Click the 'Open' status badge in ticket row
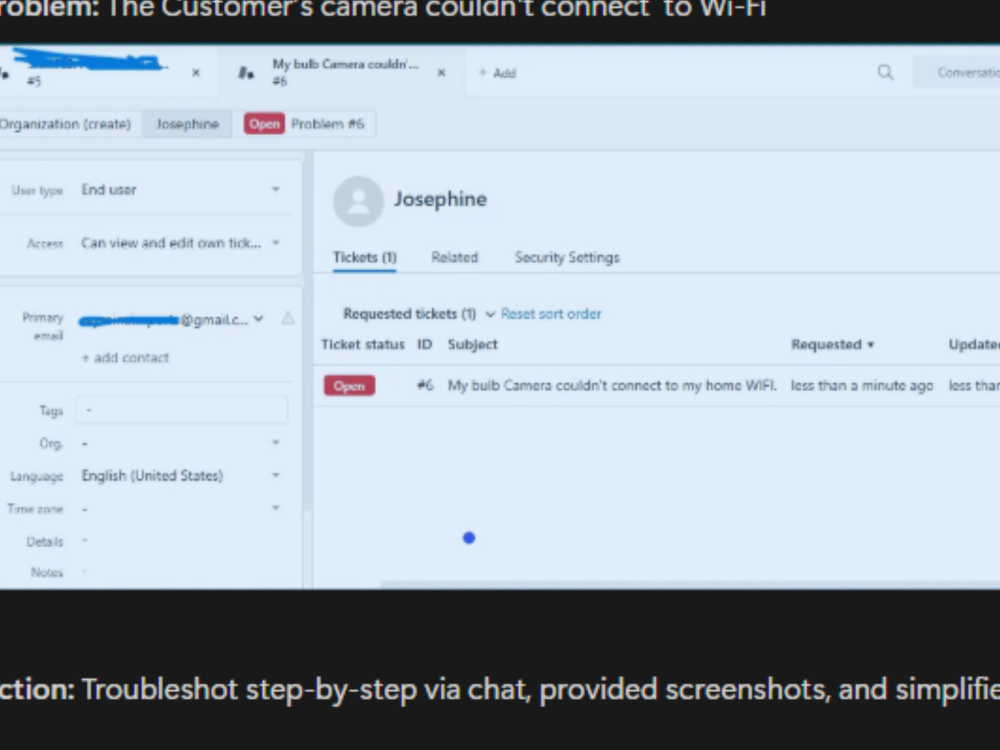The height and width of the screenshot is (750, 1000). (349, 386)
